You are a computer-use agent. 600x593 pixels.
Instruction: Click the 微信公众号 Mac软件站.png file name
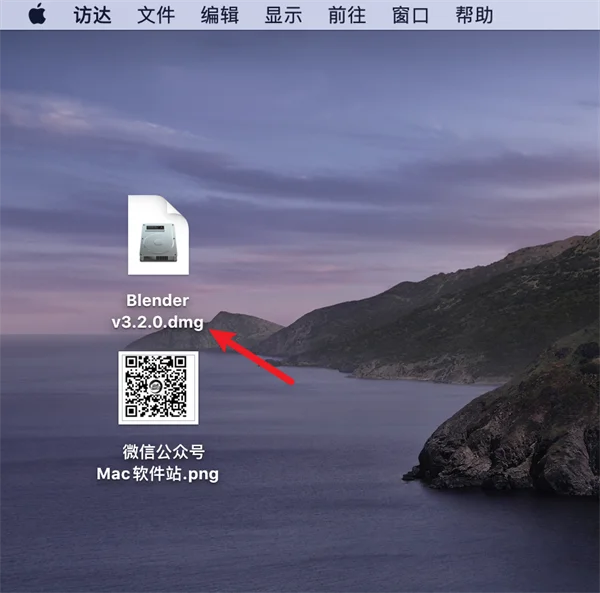(x=158, y=463)
